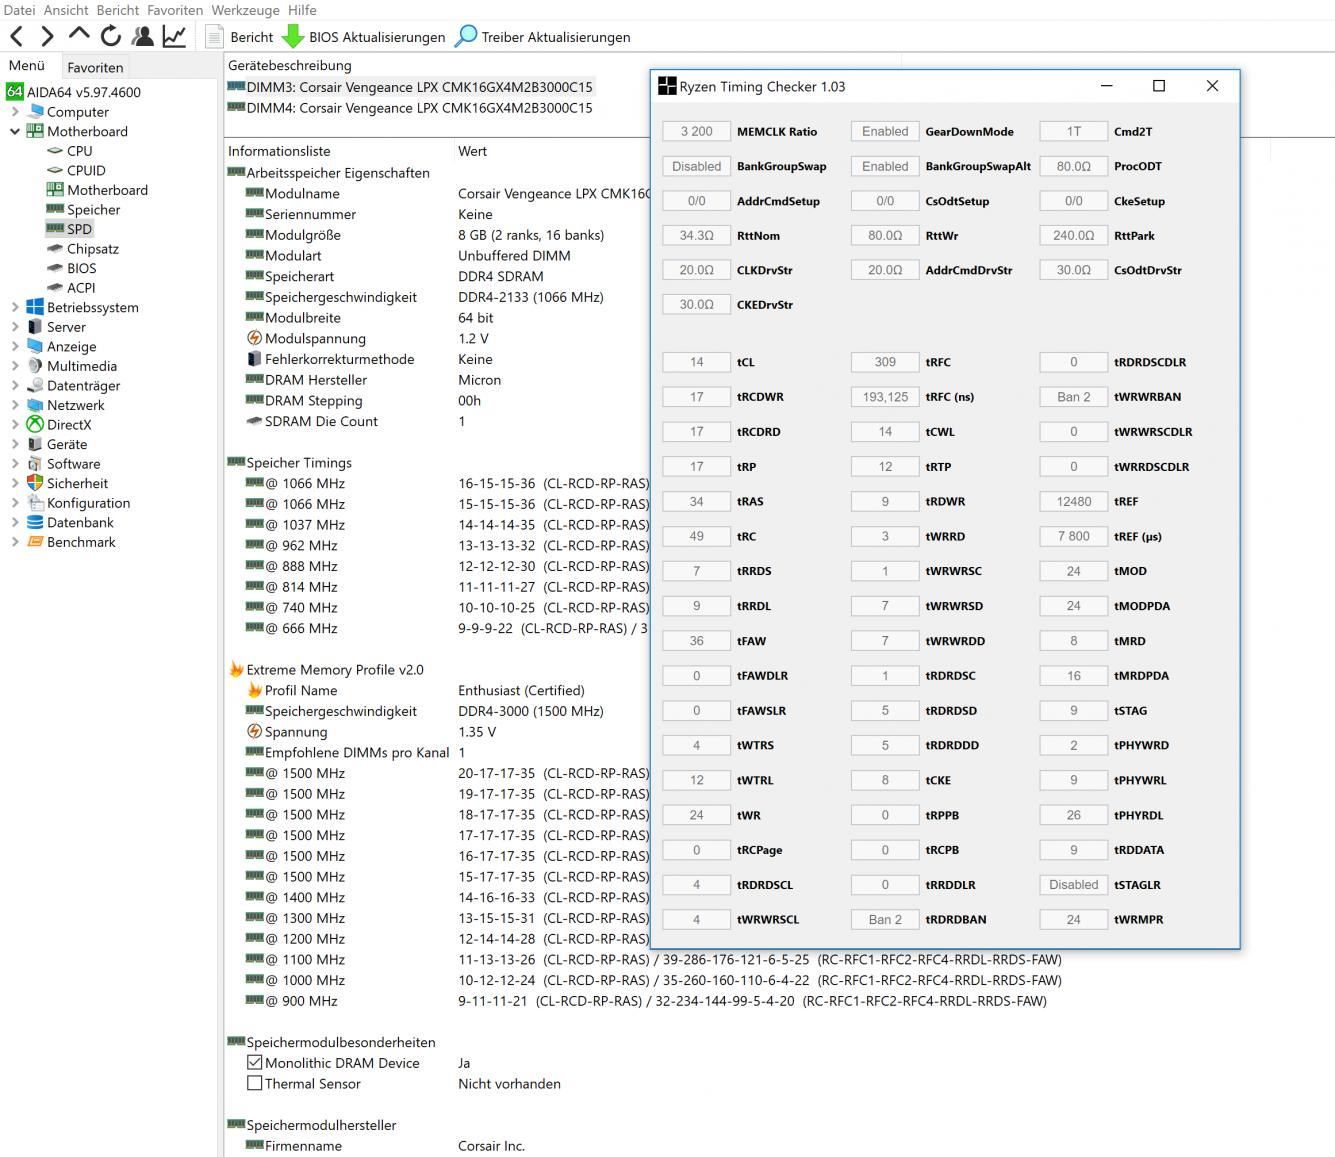Click the Datenbank database icon

coord(35,522)
